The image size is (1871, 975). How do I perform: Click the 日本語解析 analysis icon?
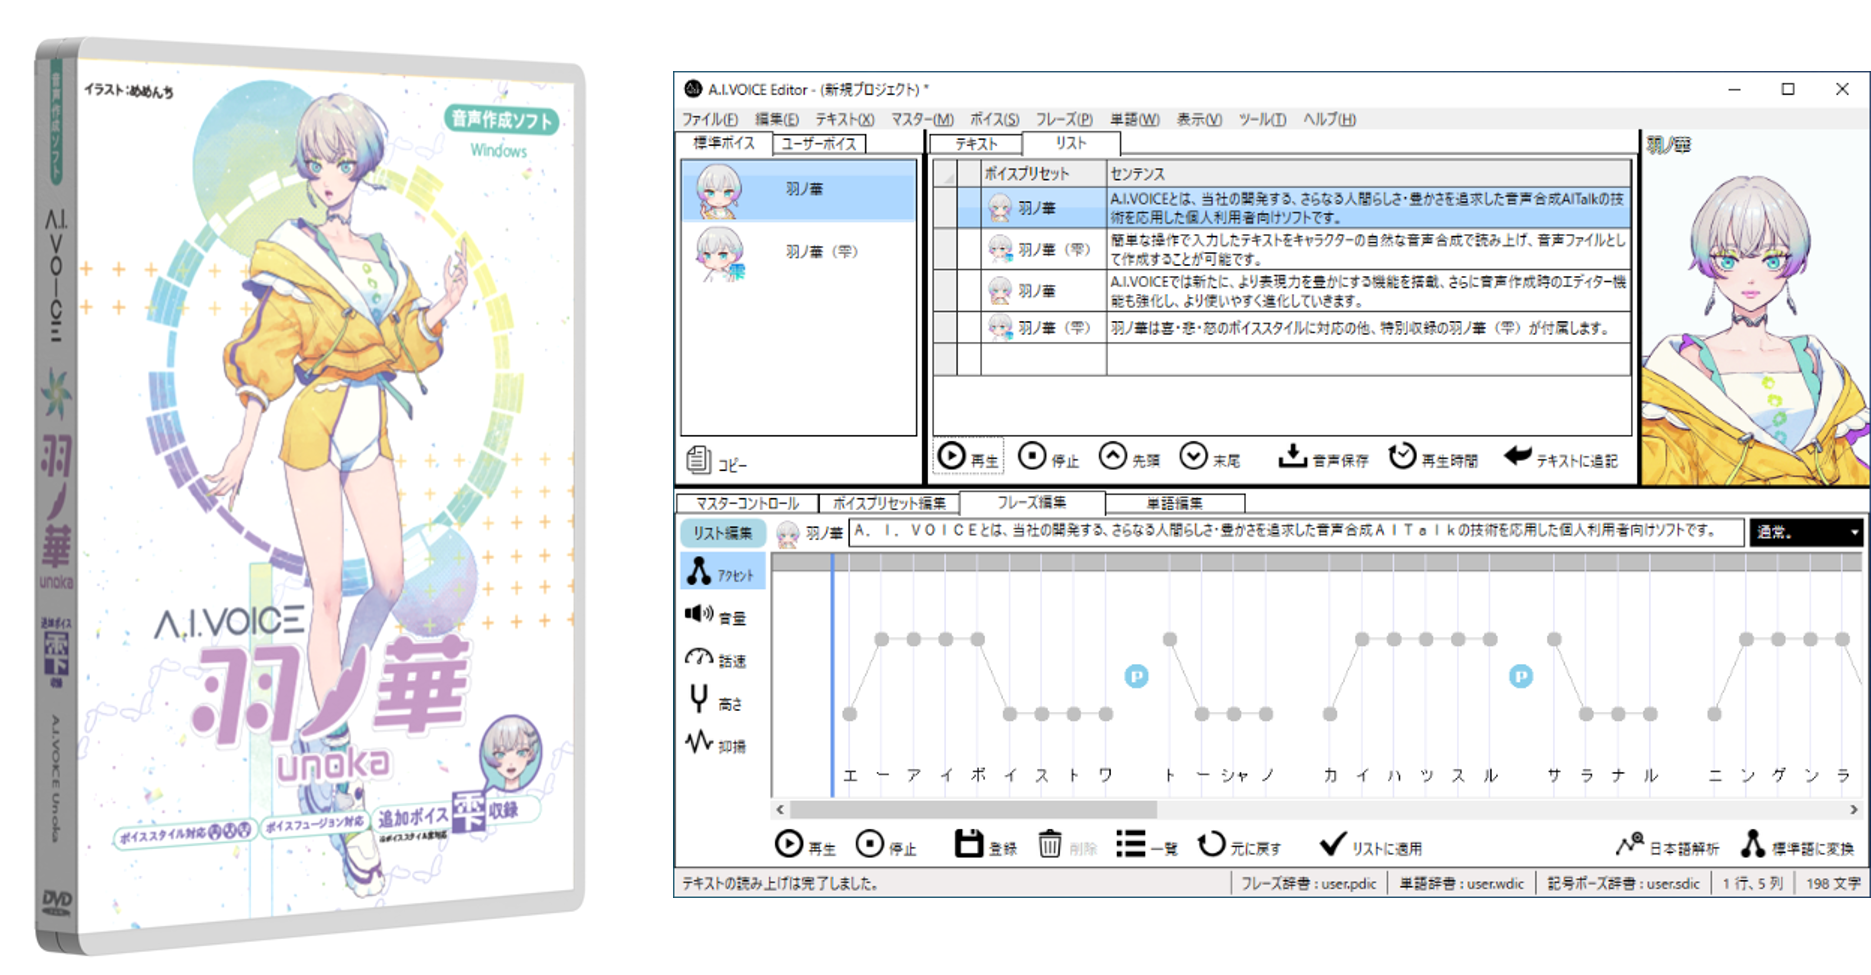click(x=1629, y=844)
